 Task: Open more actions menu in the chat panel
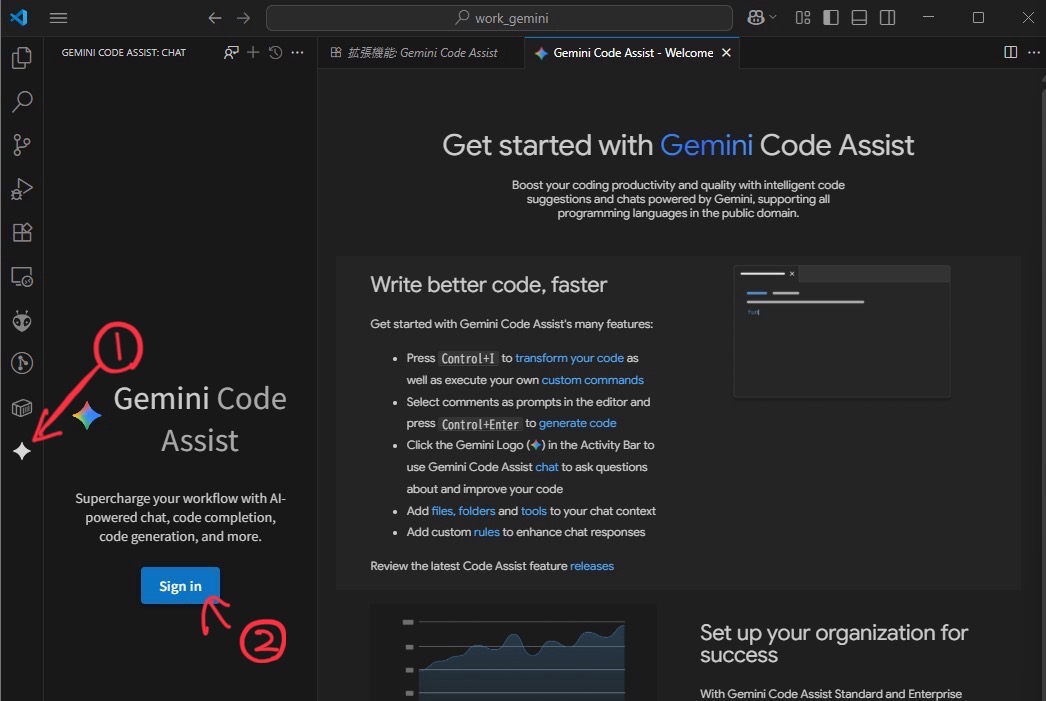tap(297, 52)
